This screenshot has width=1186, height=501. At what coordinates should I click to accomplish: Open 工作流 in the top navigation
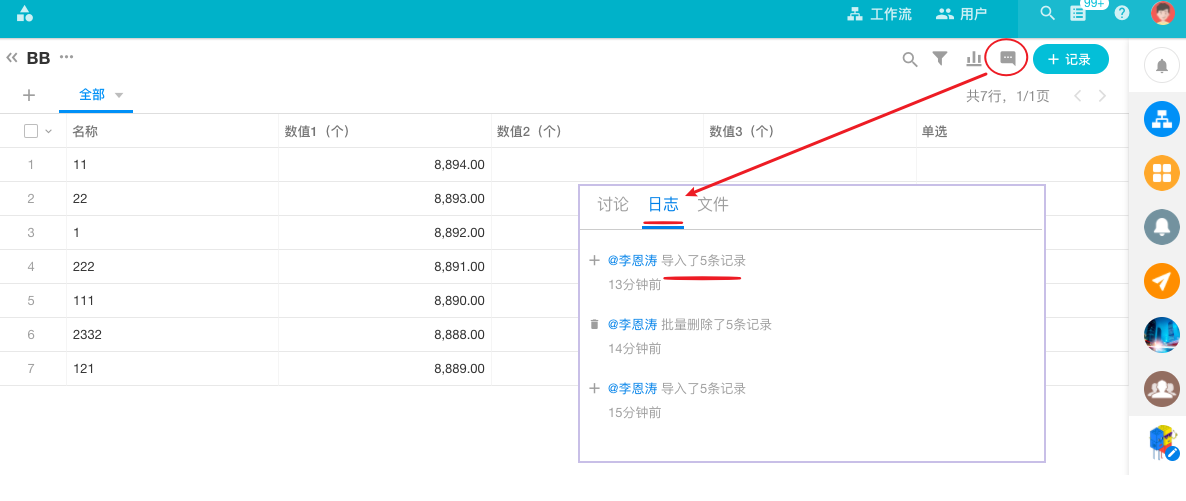click(x=879, y=14)
